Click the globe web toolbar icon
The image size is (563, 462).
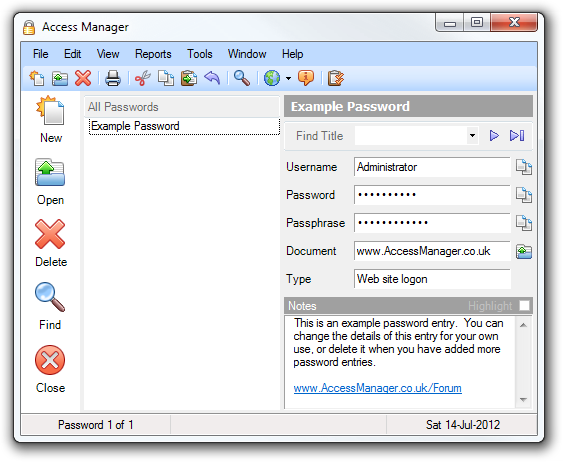click(272, 78)
